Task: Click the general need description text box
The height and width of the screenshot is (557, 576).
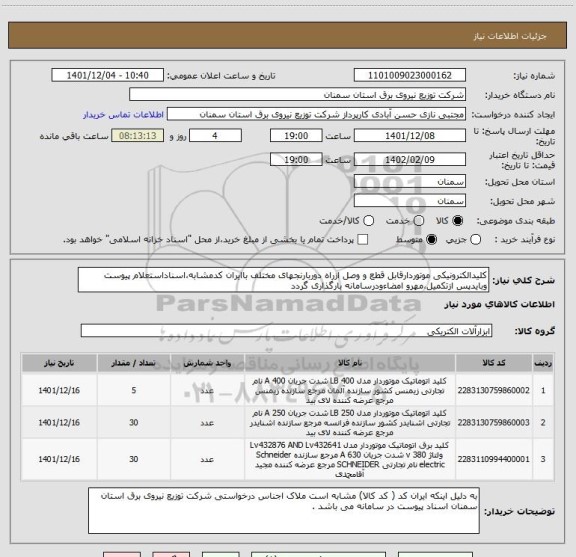Action: click(283, 280)
